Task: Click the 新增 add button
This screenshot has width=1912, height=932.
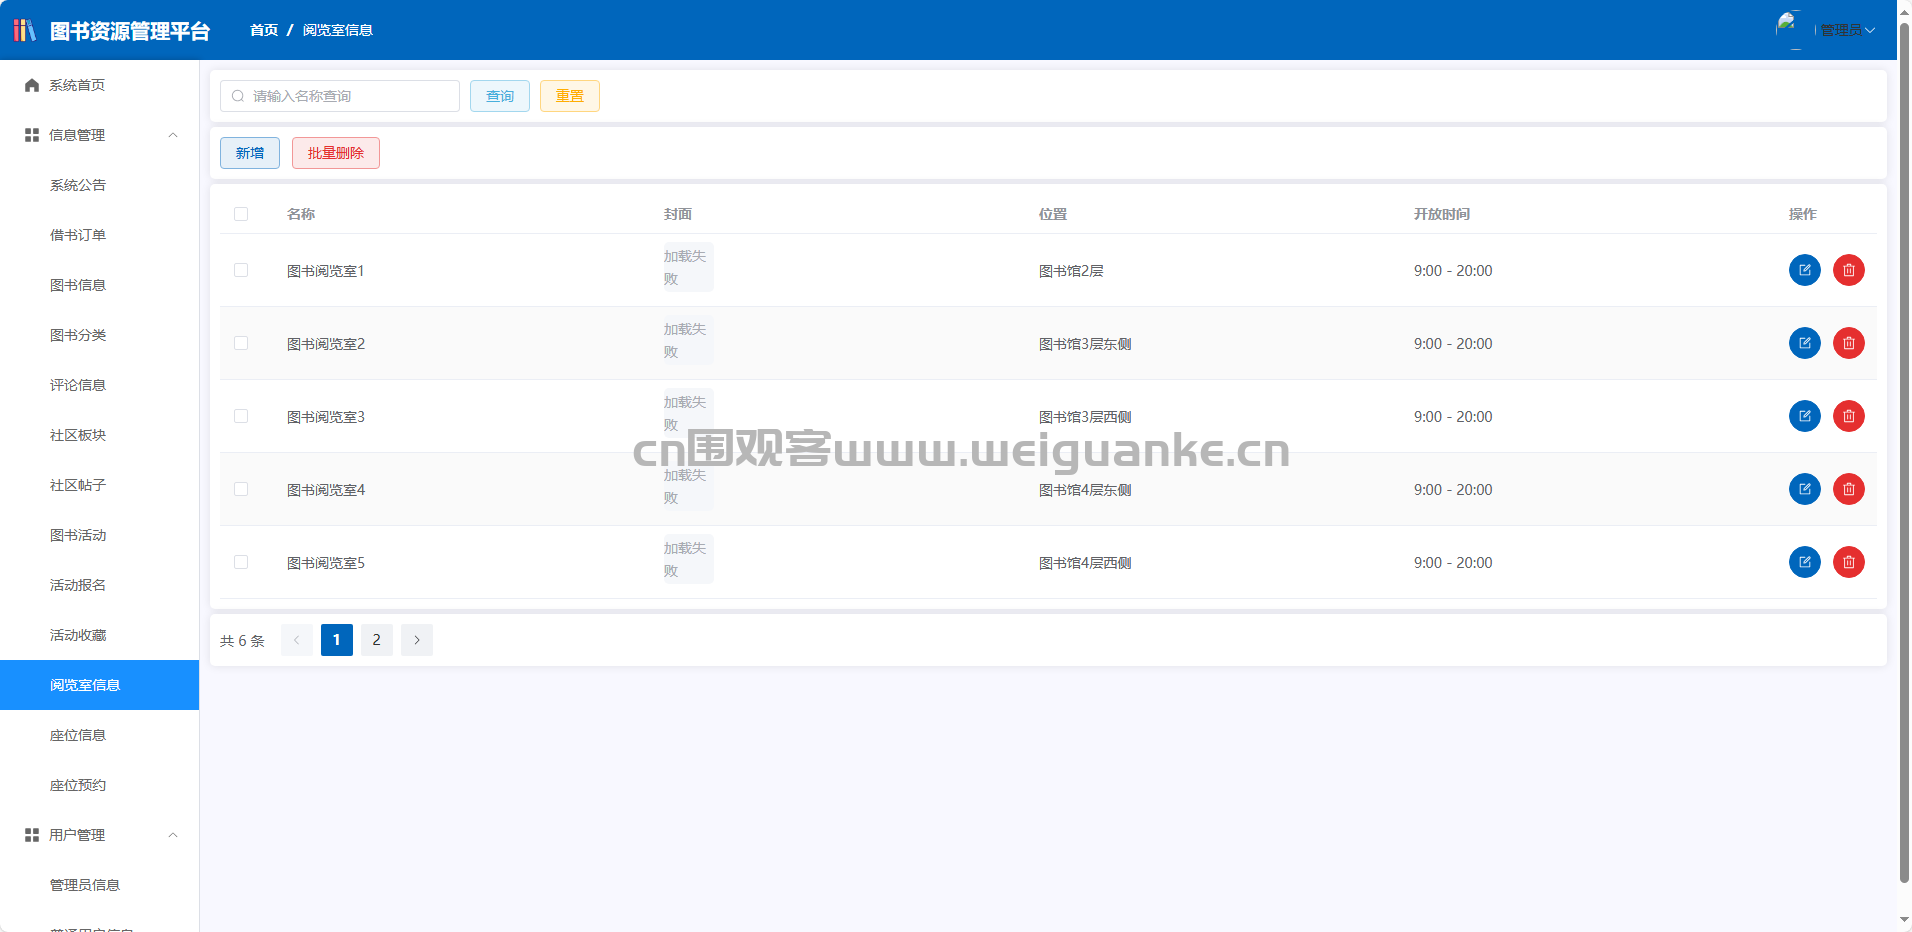Action: pos(250,153)
